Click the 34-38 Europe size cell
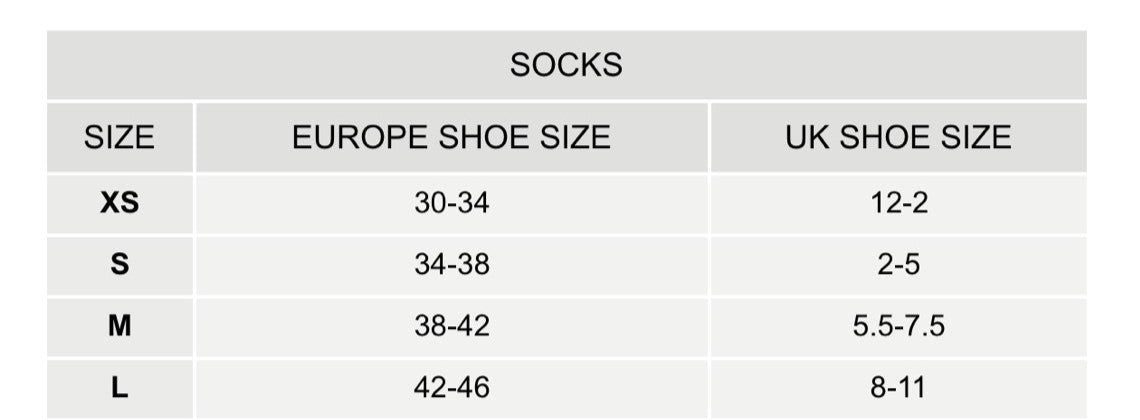Image resolution: width=1140 pixels, height=420 pixels. coord(452,265)
